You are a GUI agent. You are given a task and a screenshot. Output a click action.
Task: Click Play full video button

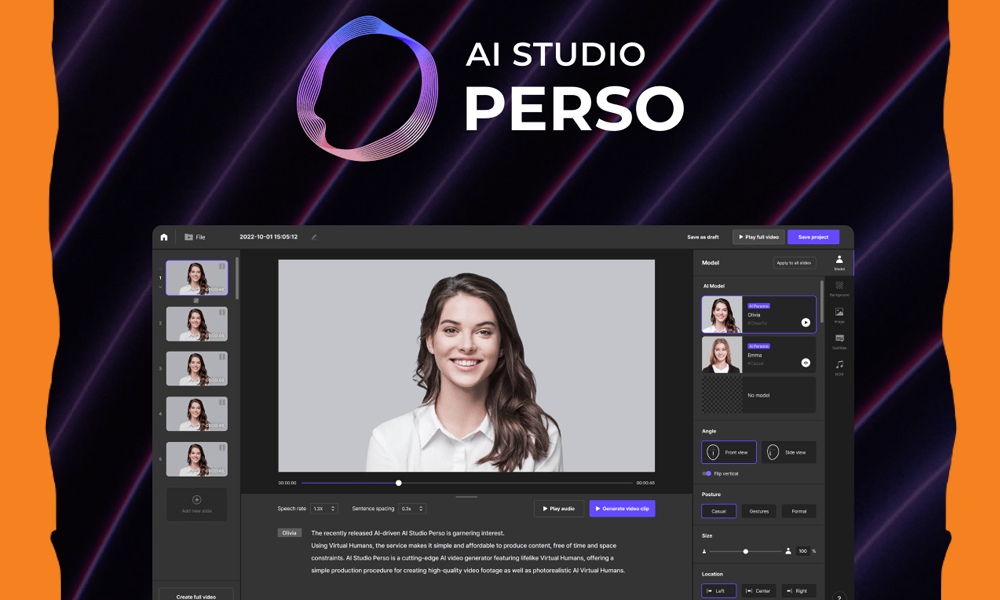point(758,237)
